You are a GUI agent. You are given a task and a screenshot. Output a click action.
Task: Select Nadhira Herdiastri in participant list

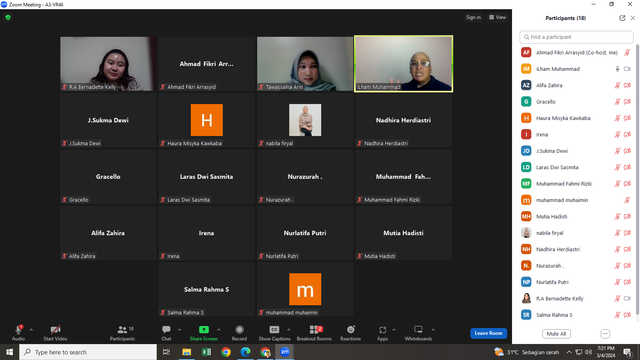coord(576,249)
